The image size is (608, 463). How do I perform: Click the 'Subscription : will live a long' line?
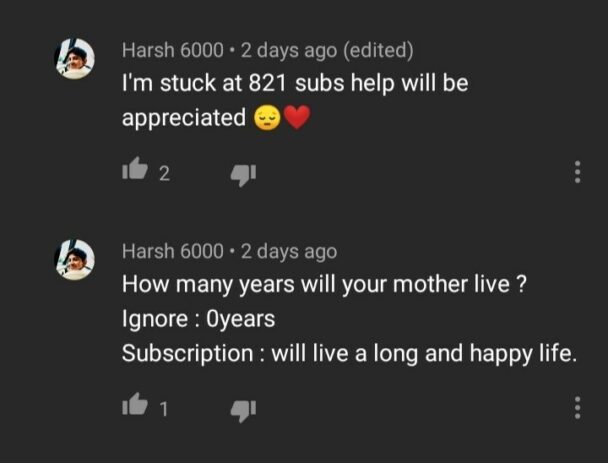point(349,354)
